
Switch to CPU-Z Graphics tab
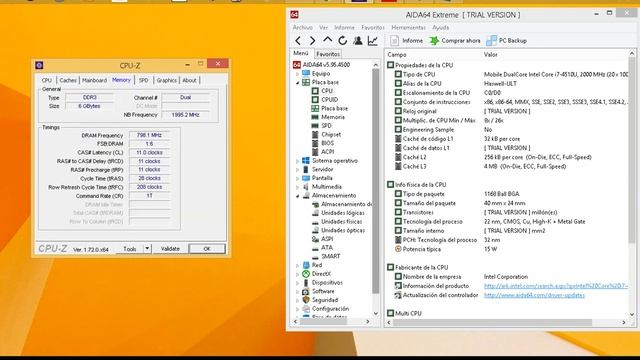pyautogui.click(x=167, y=80)
